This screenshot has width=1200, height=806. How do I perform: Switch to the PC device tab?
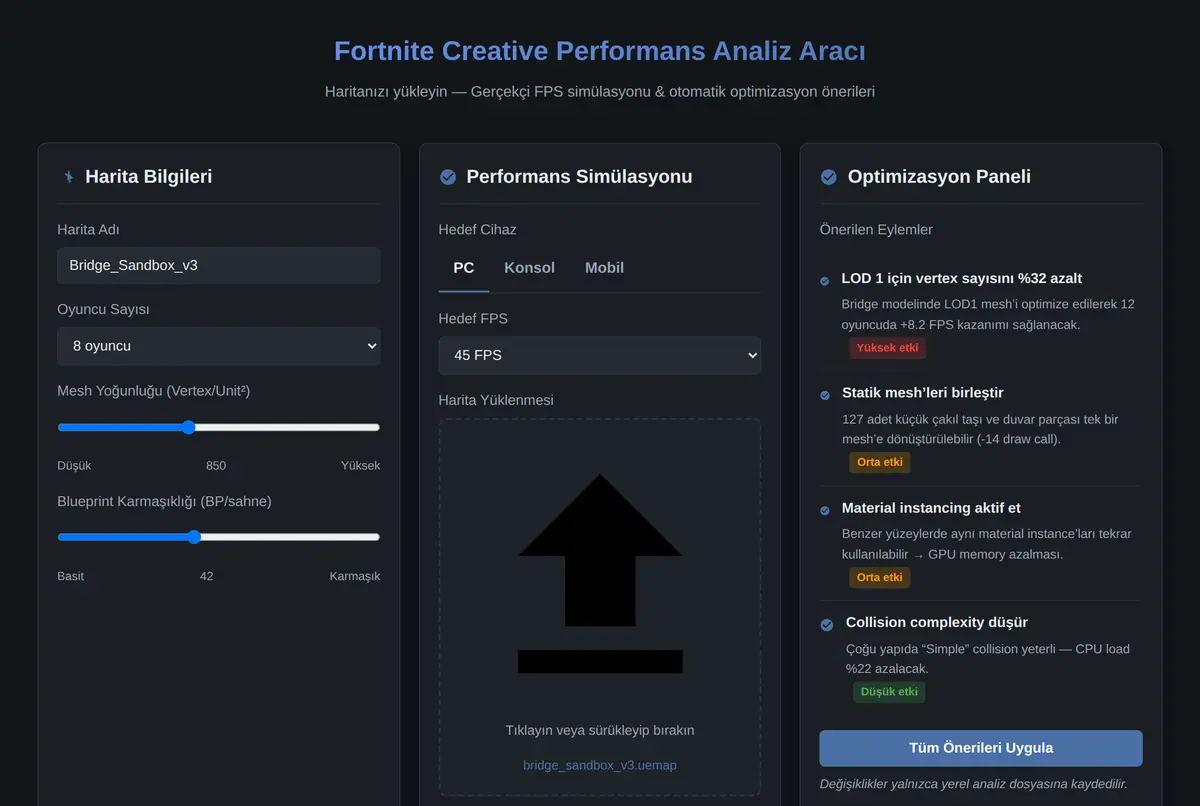click(464, 268)
